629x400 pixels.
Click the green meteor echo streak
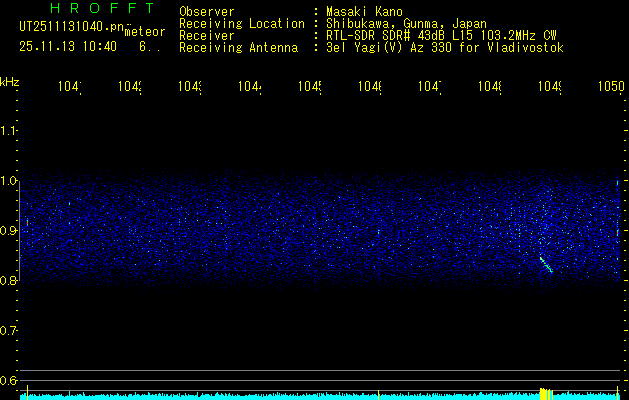coord(545,264)
